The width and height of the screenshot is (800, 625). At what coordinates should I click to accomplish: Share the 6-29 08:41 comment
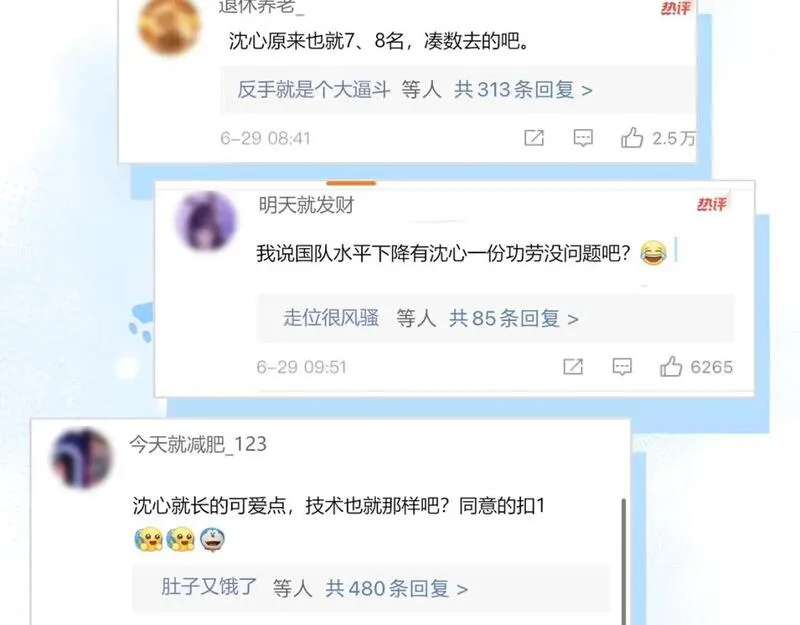pyautogui.click(x=534, y=138)
